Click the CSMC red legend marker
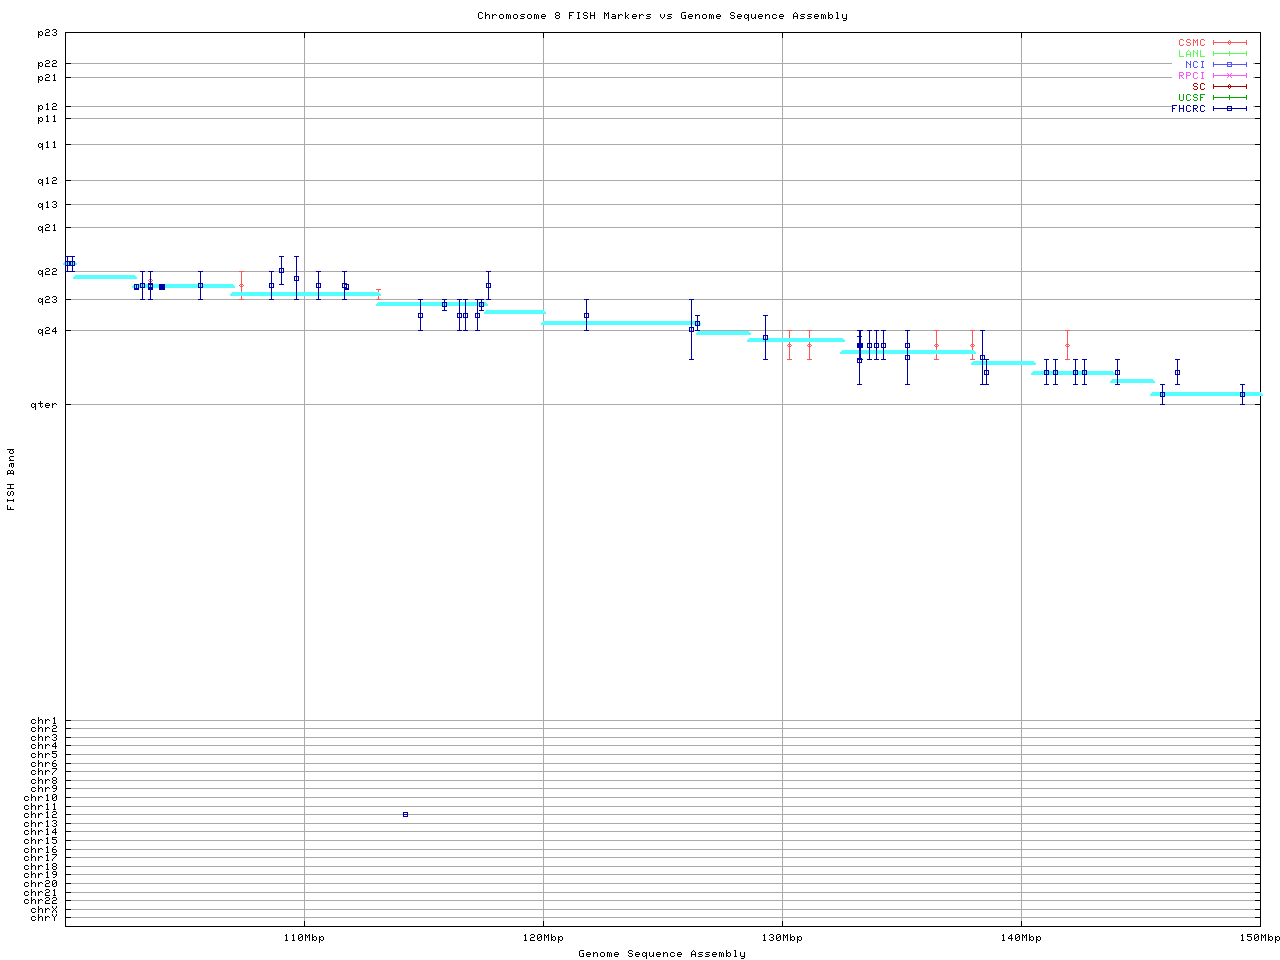1280x960 pixels. [x=1229, y=43]
